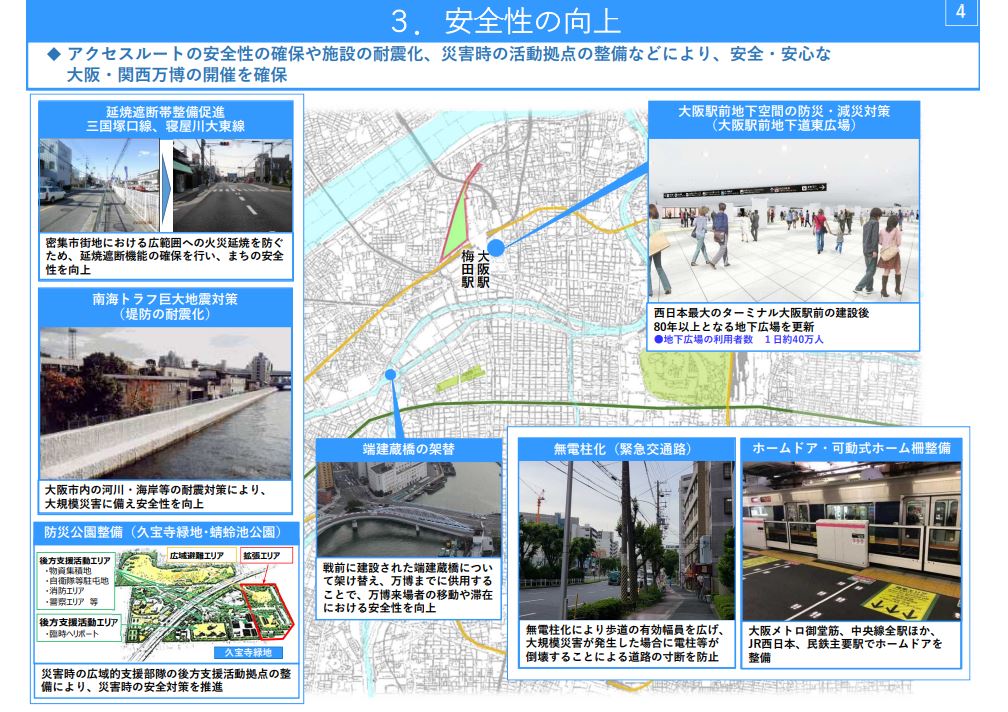Screen dimensions: 1008x712
Task: Select the 延焼遮断帯整備促進 panel header
Action: [165, 118]
